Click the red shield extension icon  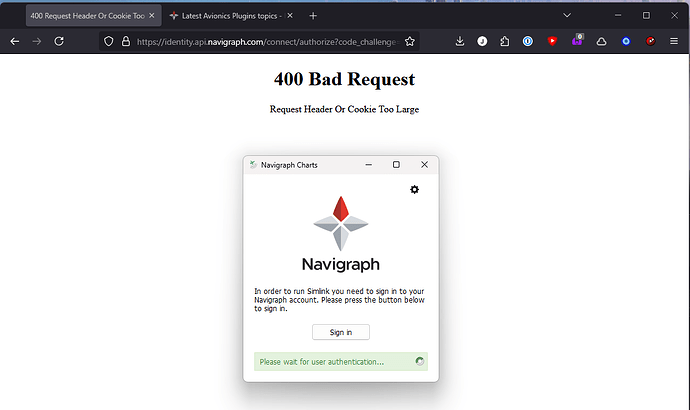click(552, 41)
